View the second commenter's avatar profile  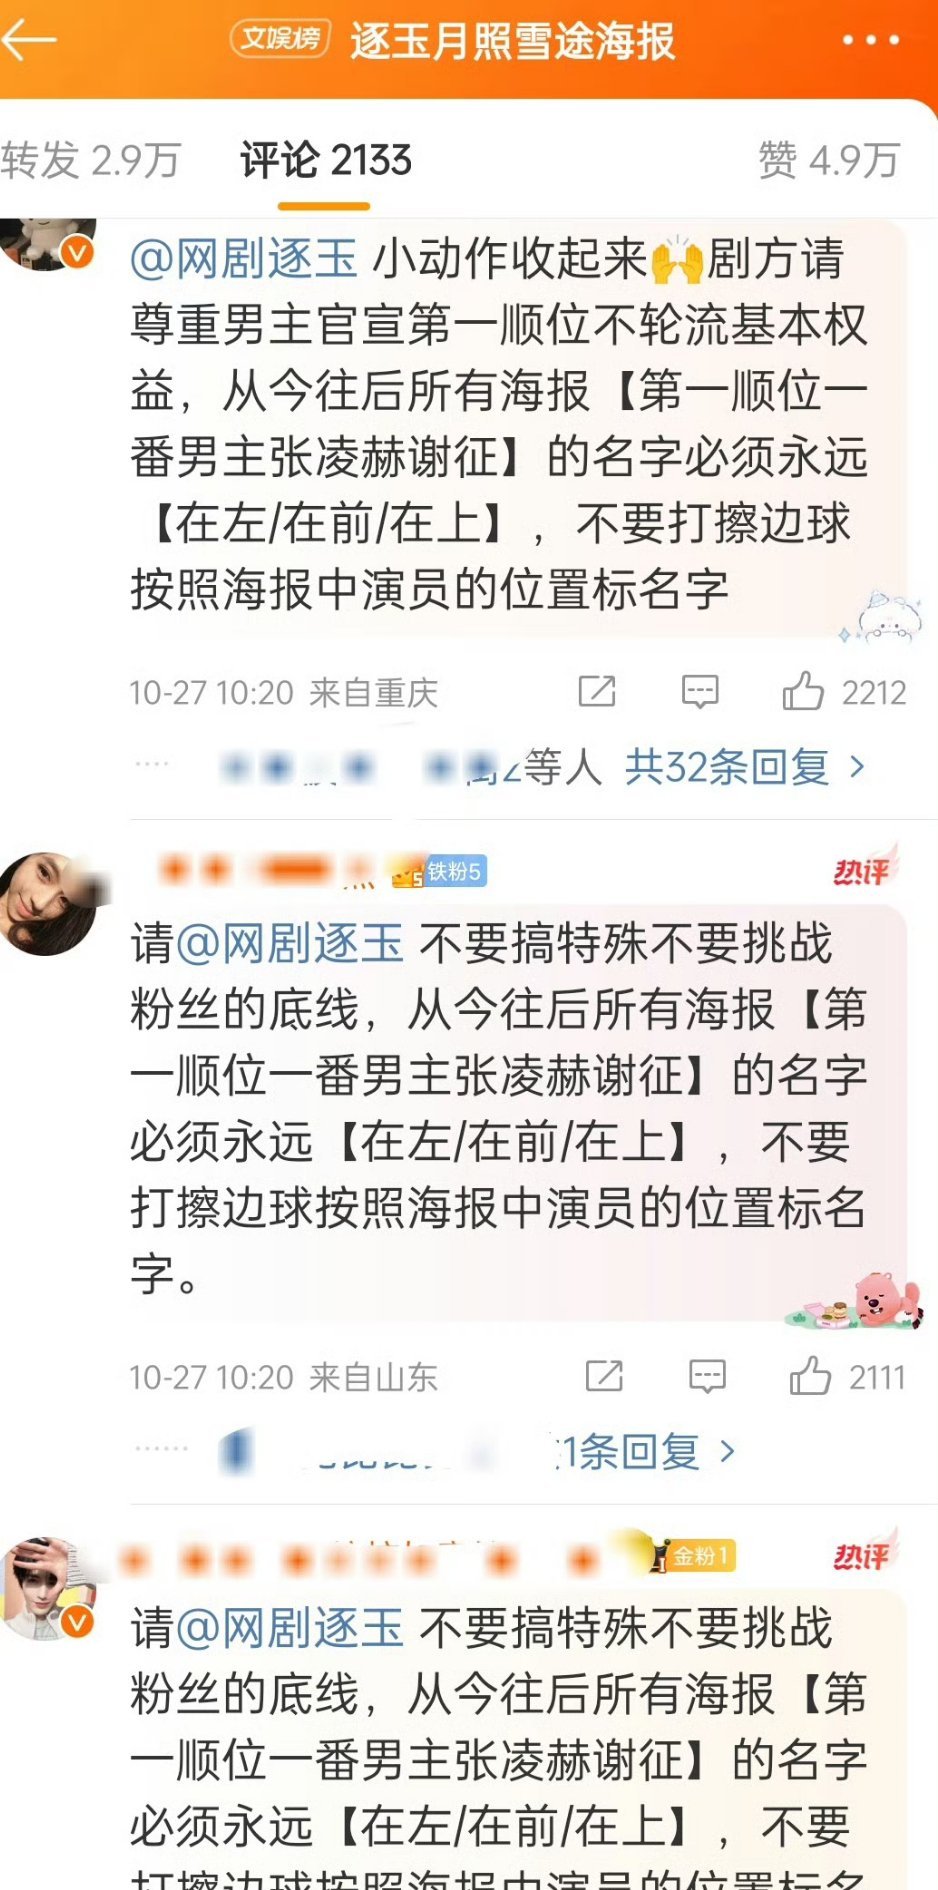(x=48, y=903)
